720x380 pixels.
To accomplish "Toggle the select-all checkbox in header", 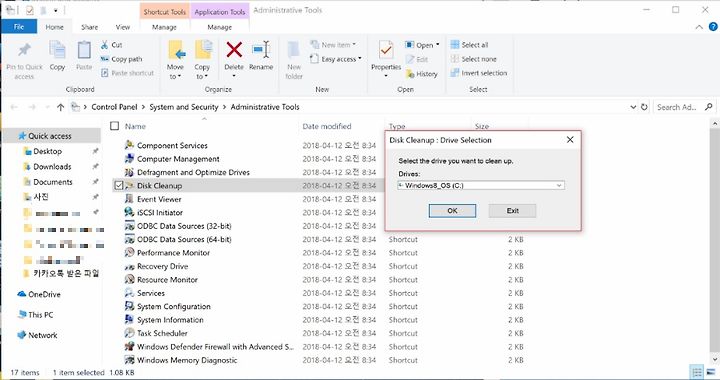I will [x=115, y=126].
